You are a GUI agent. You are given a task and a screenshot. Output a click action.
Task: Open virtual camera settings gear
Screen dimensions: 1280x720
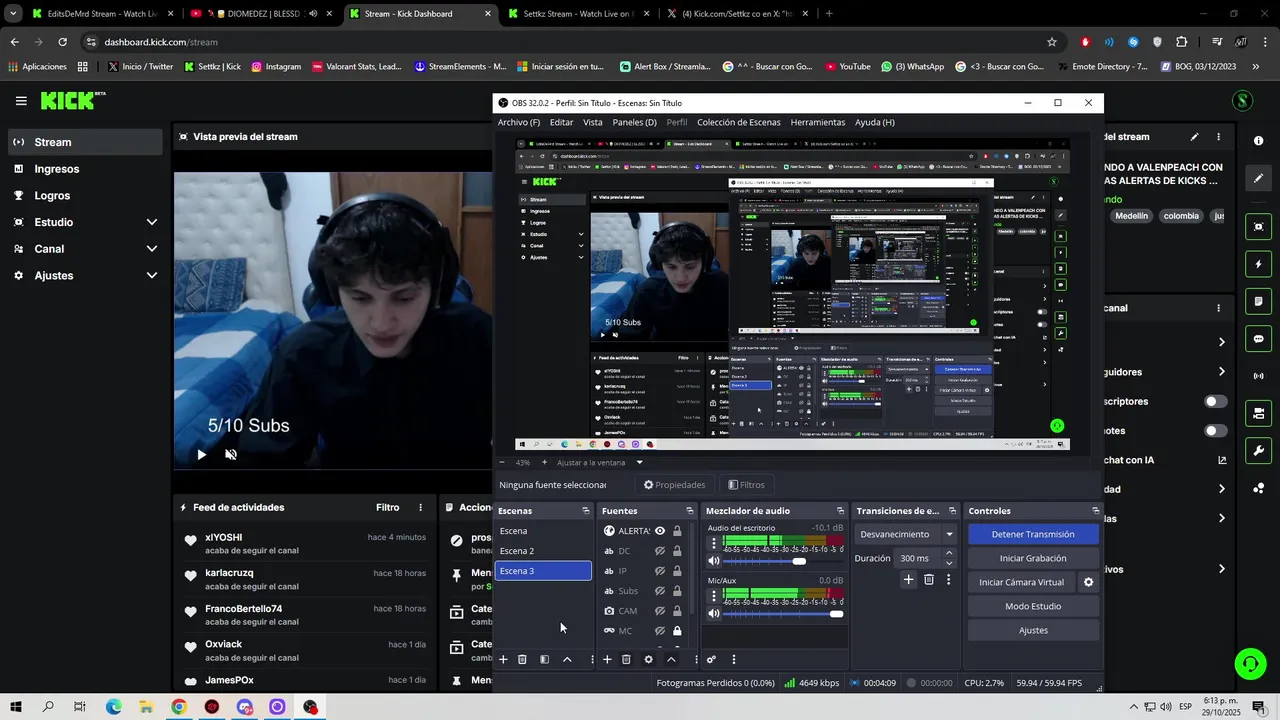(x=1088, y=582)
